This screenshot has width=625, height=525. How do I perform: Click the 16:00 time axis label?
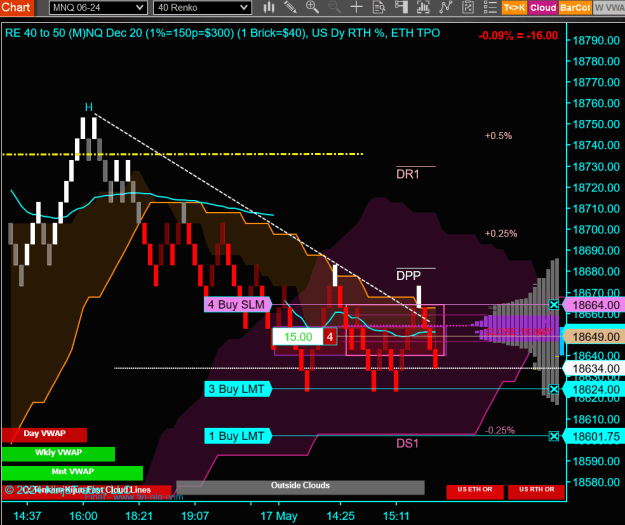[83, 516]
